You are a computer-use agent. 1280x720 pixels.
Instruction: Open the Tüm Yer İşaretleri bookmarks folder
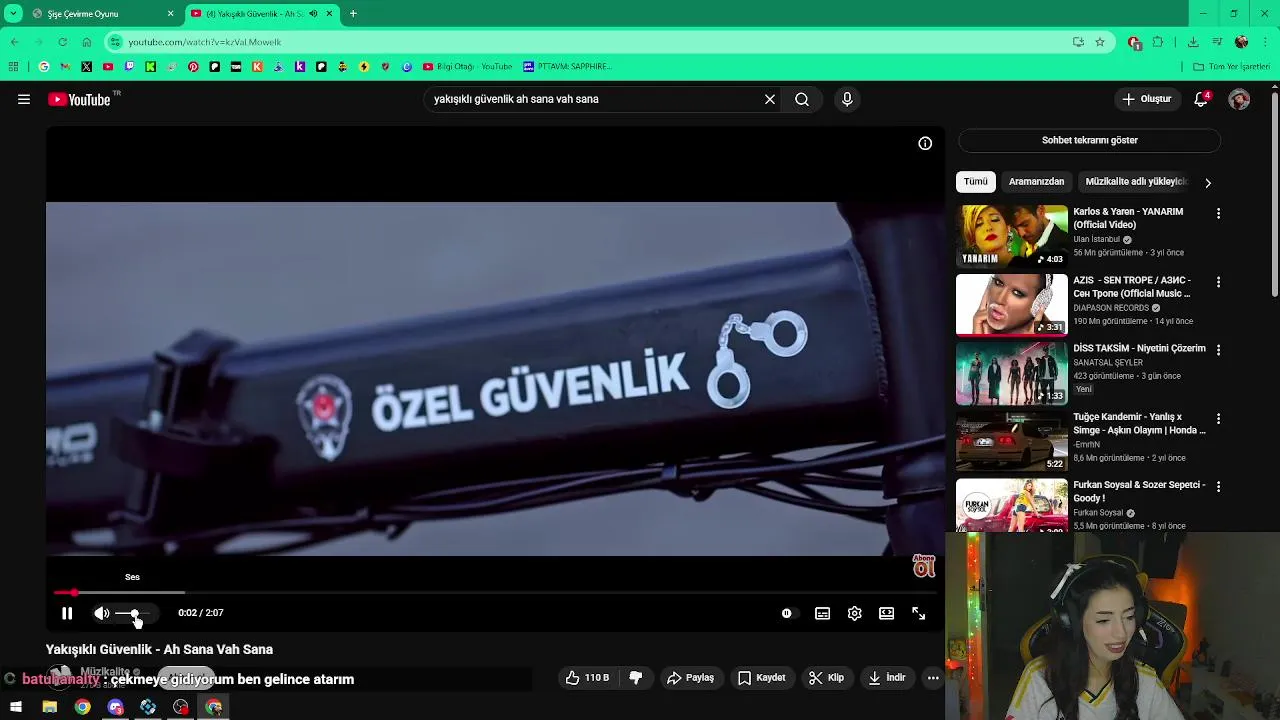tap(1231, 67)
